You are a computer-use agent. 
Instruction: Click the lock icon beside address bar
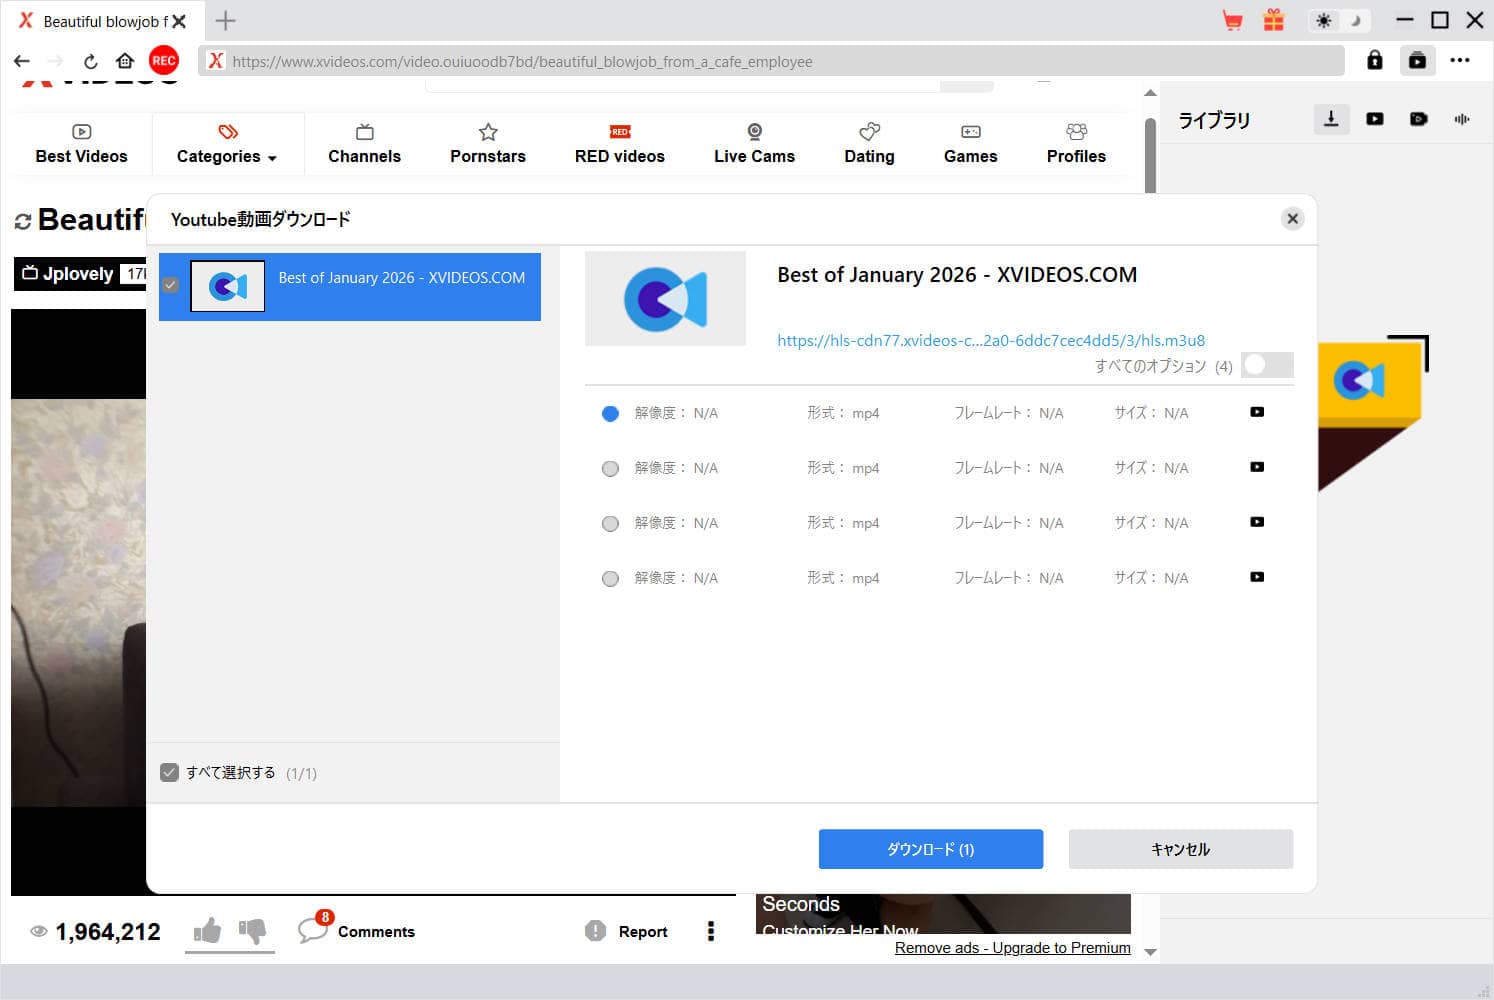[1375, 61]
